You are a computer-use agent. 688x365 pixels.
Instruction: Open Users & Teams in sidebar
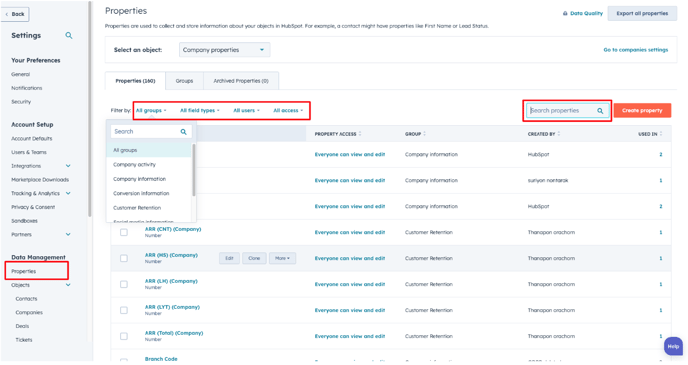(29, 152)
